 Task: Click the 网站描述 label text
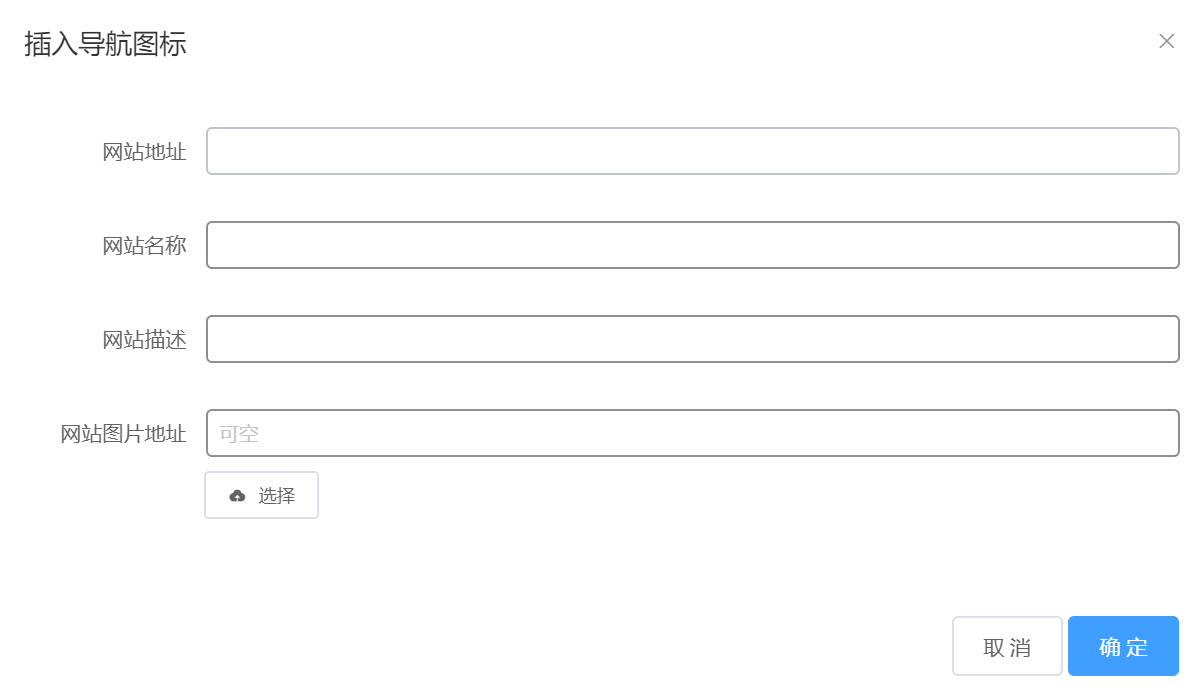tap(144, 340)
